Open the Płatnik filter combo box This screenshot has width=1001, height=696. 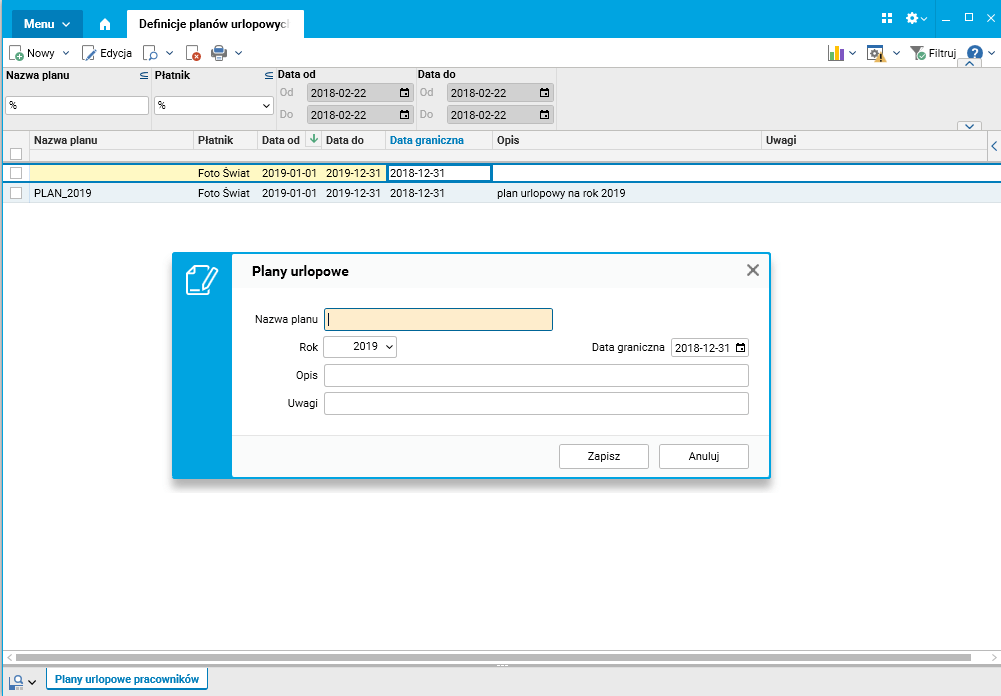point(214,105)
